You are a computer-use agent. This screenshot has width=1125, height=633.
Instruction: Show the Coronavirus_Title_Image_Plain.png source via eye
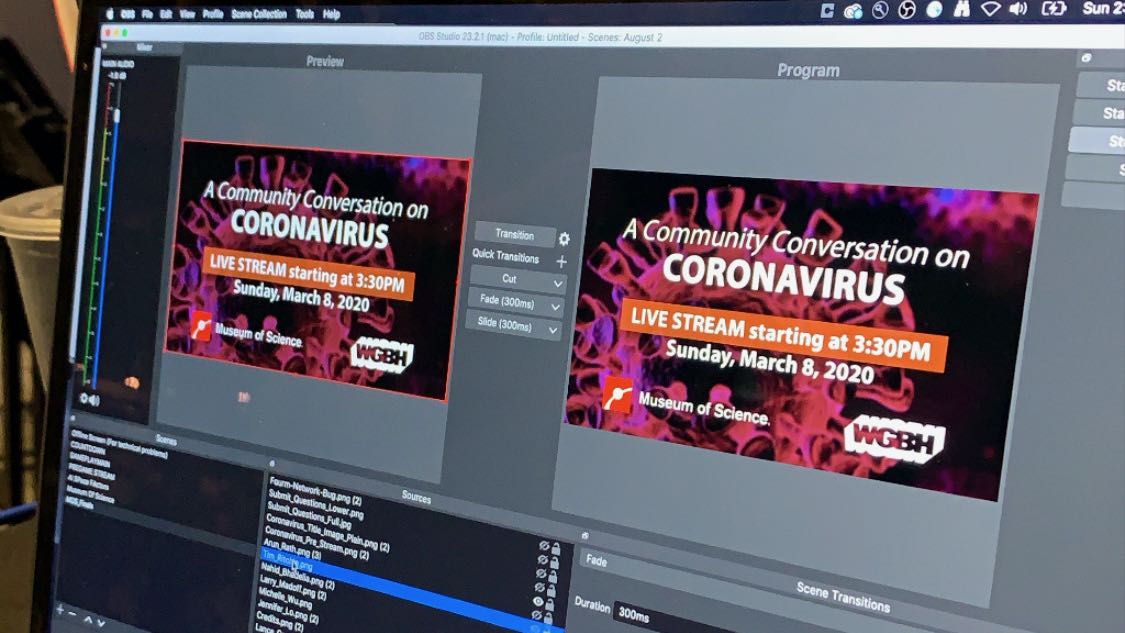pyautogui.click(x=540, y=588)
